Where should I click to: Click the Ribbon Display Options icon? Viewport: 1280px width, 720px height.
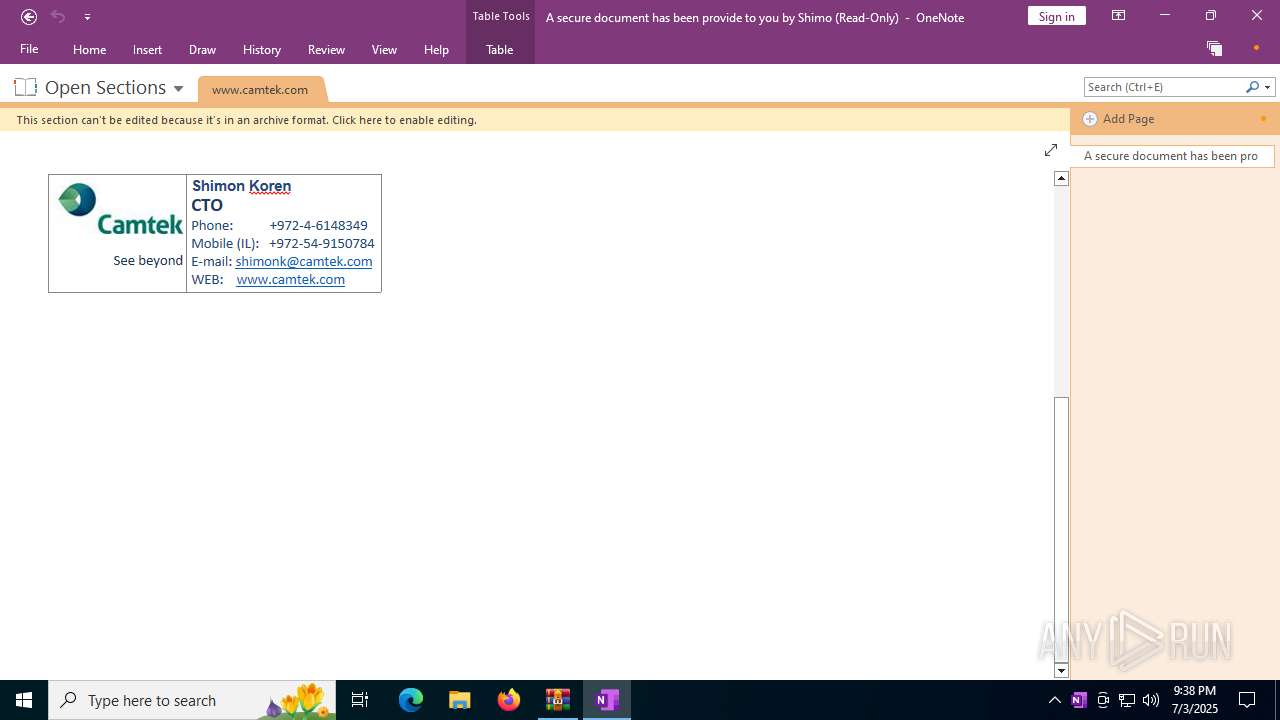(x=1118, y=16)
